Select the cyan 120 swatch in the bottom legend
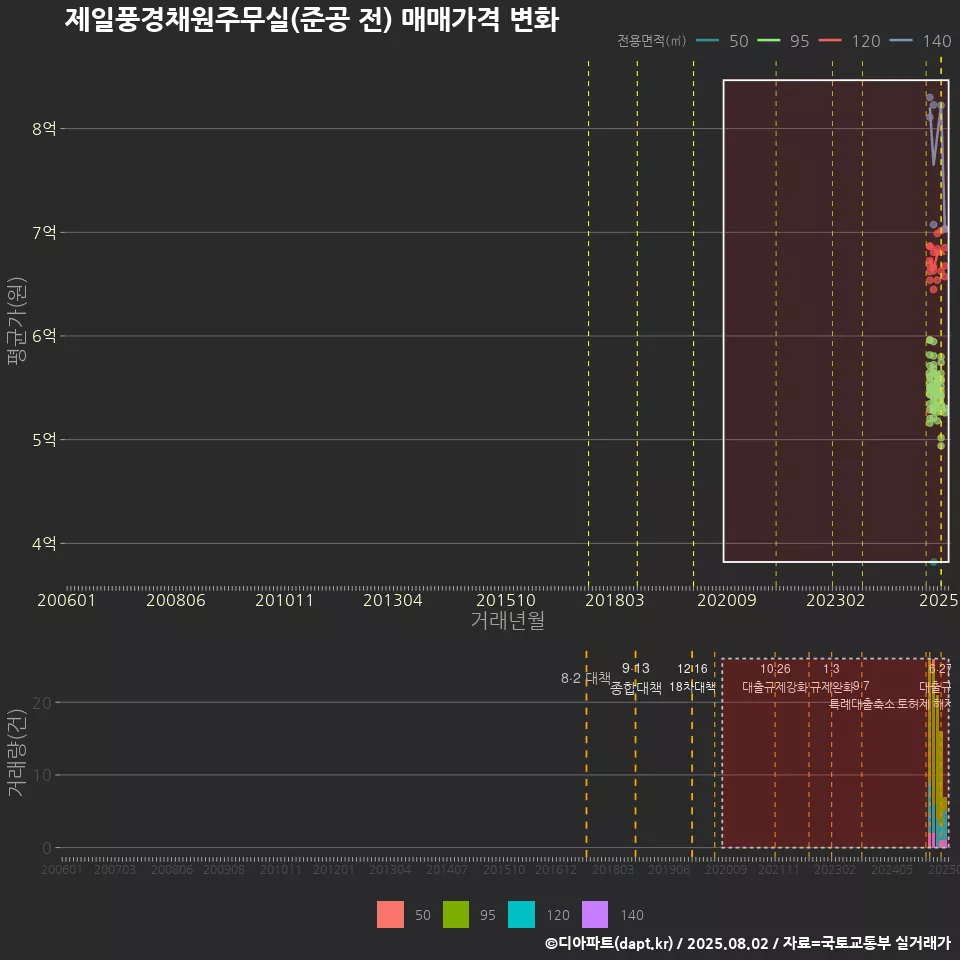This screenshot has width=960, height=960. 521,915
